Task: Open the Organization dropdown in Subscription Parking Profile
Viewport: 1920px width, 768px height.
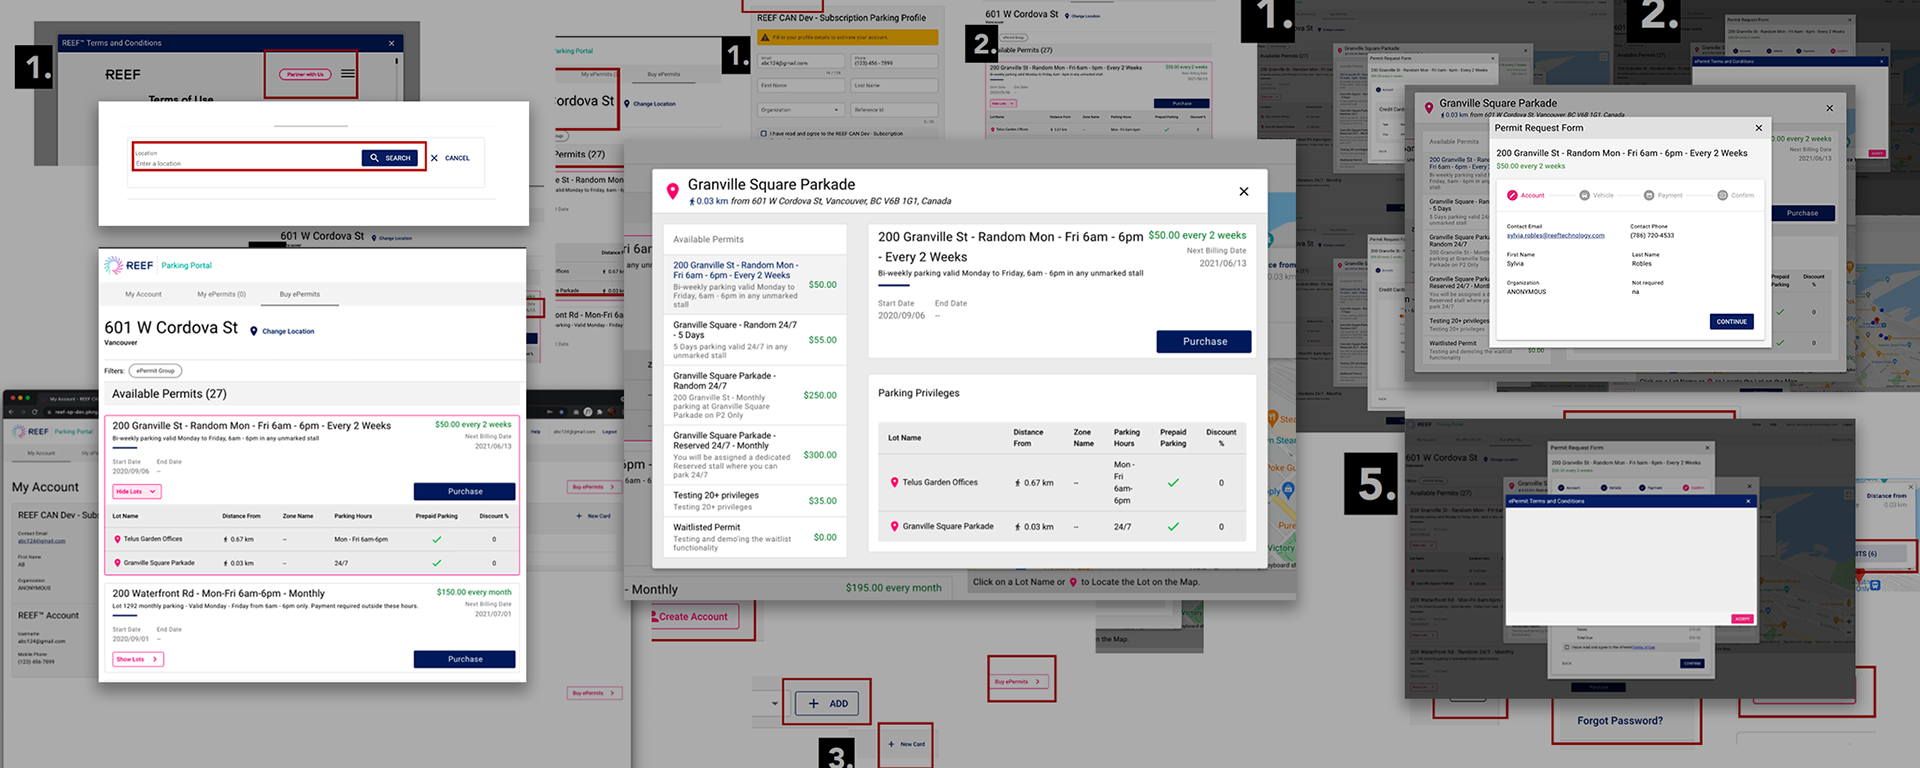Action: [802, 110]
